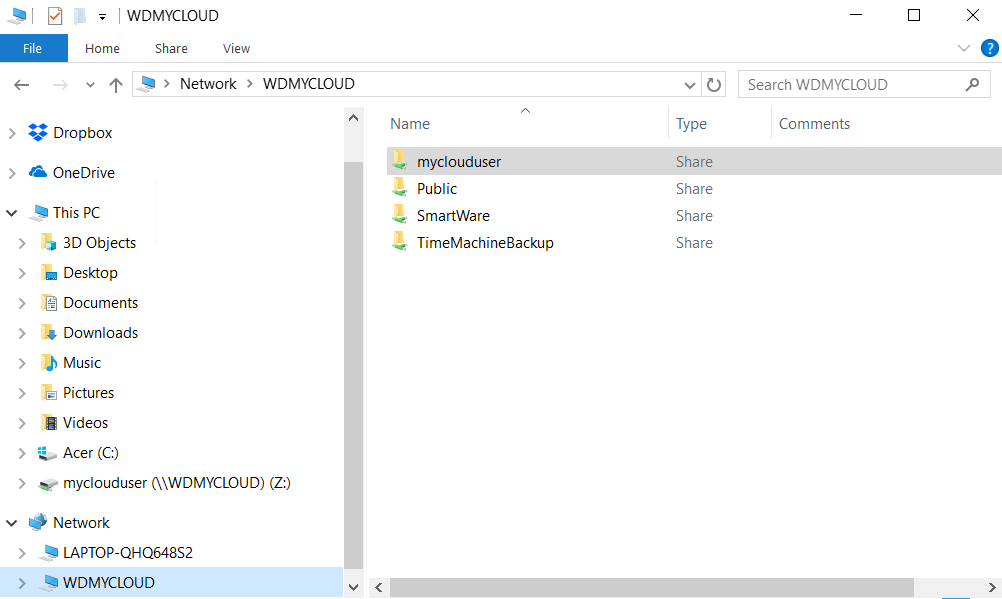The image size is (1002, 599).
Task: Click the search magnifier in the search box
Action: [x=971, y=84]
